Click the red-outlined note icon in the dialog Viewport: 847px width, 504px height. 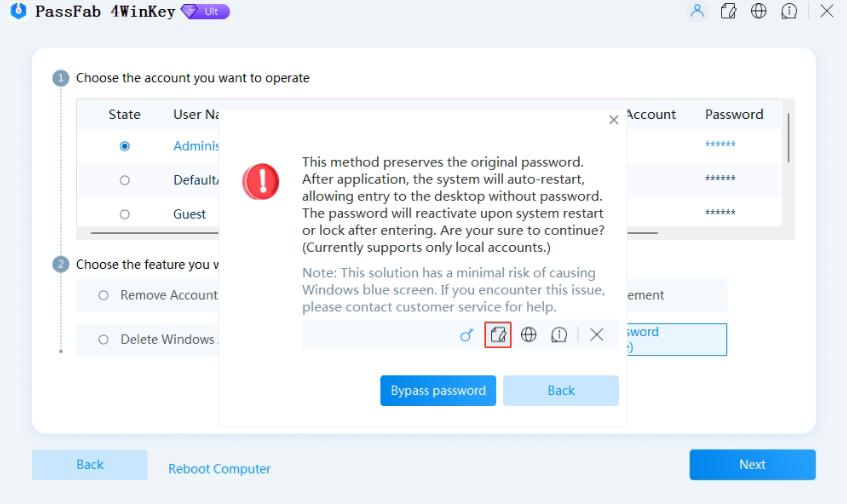[498, 335]
